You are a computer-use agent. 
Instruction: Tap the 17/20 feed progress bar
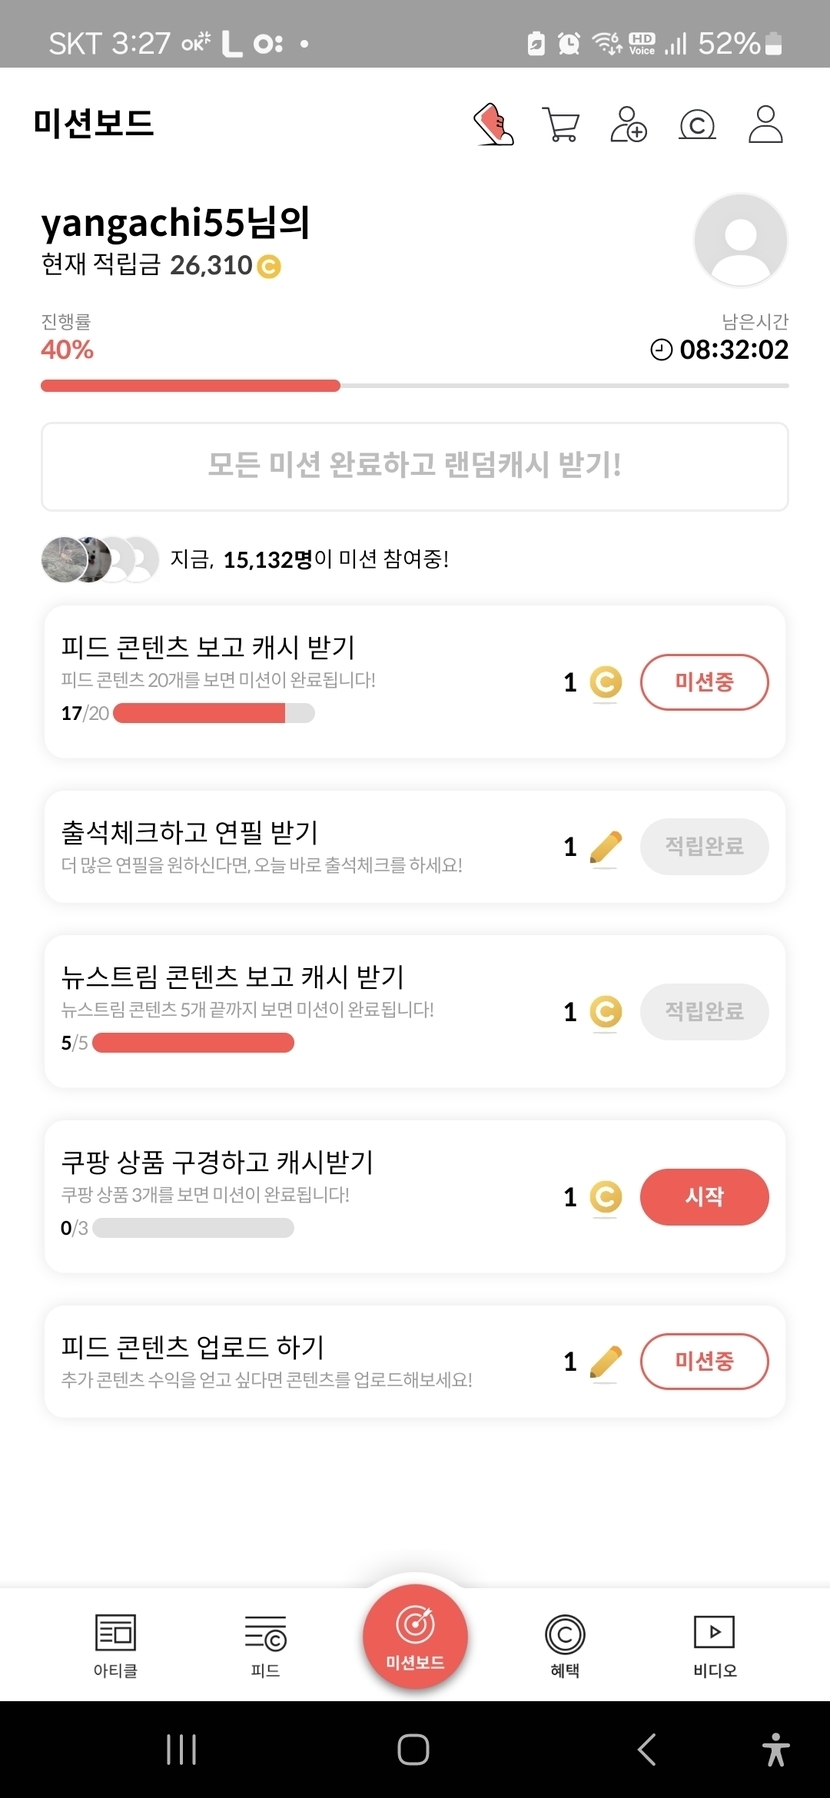click(x=214, y=713)
